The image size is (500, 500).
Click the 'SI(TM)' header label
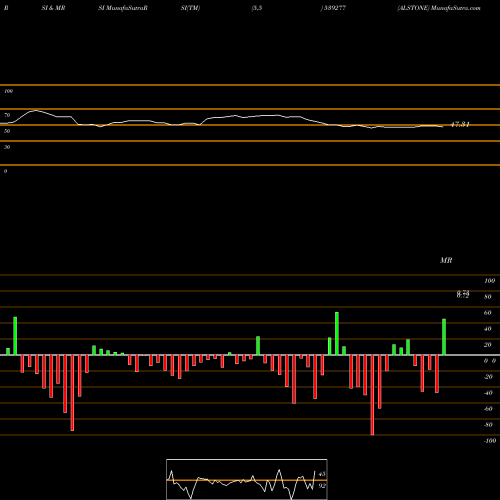(190, 8)
